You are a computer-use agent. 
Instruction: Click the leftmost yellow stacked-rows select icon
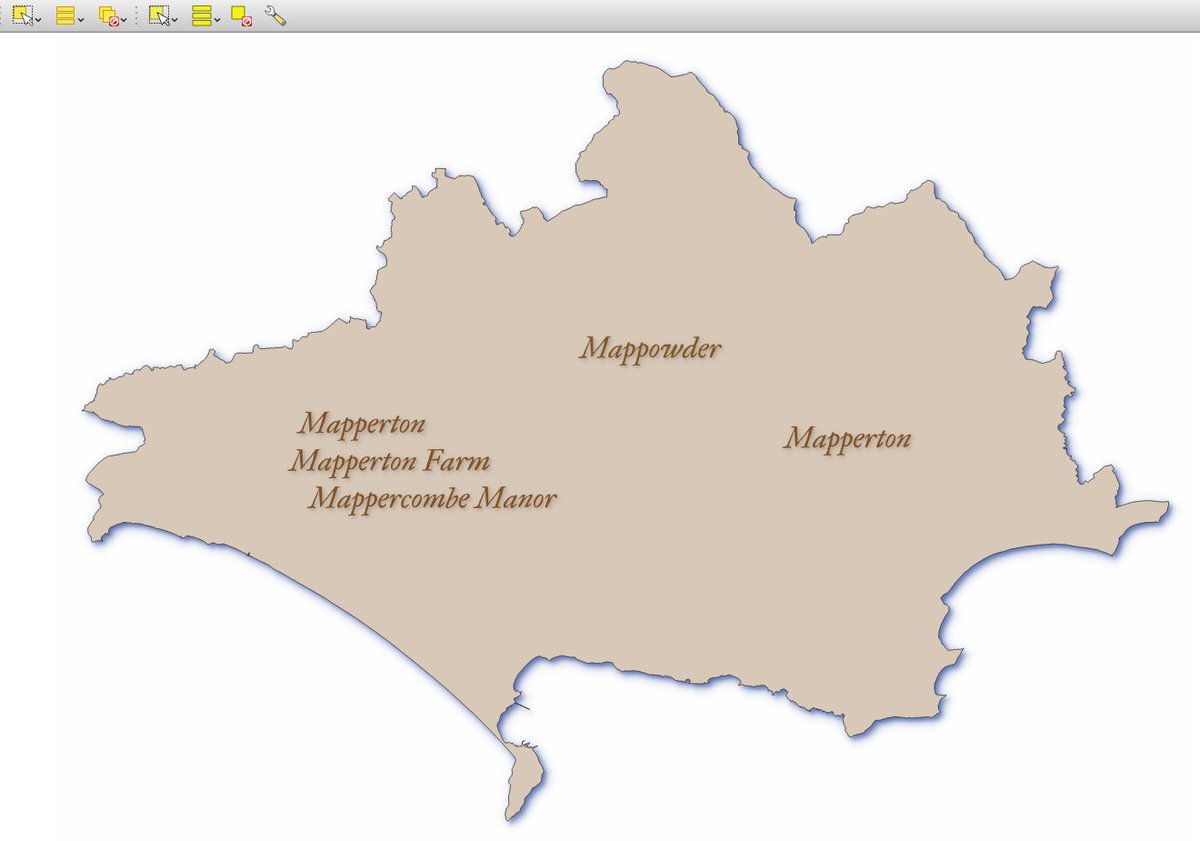pos(65,15)
